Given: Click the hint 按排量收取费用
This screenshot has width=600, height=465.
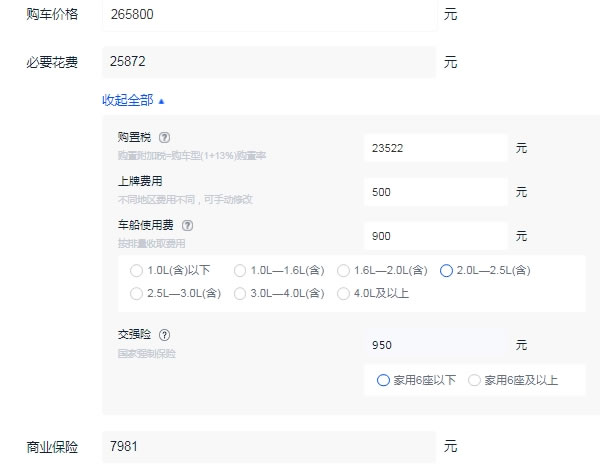Looking at the screenshot, I should pos(152,243).
